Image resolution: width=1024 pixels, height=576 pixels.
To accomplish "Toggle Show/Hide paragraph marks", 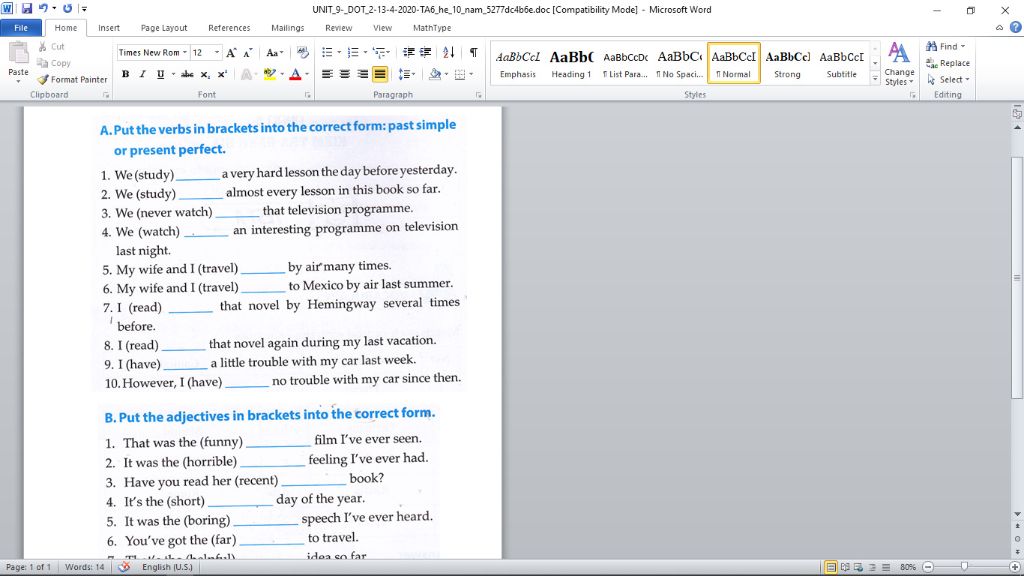I will (473, 53).
